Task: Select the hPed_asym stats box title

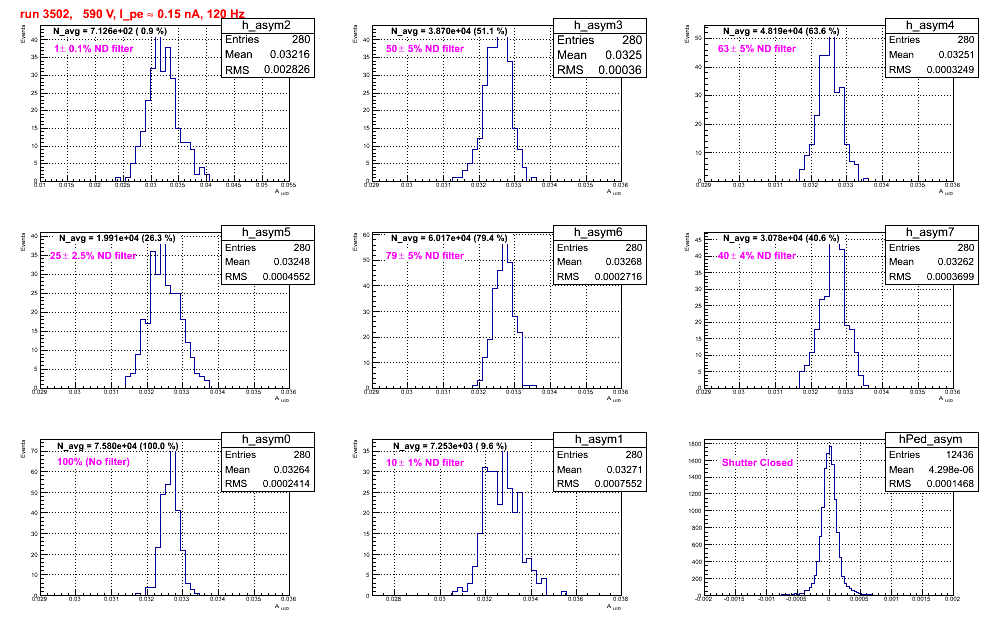Action: 930,440
